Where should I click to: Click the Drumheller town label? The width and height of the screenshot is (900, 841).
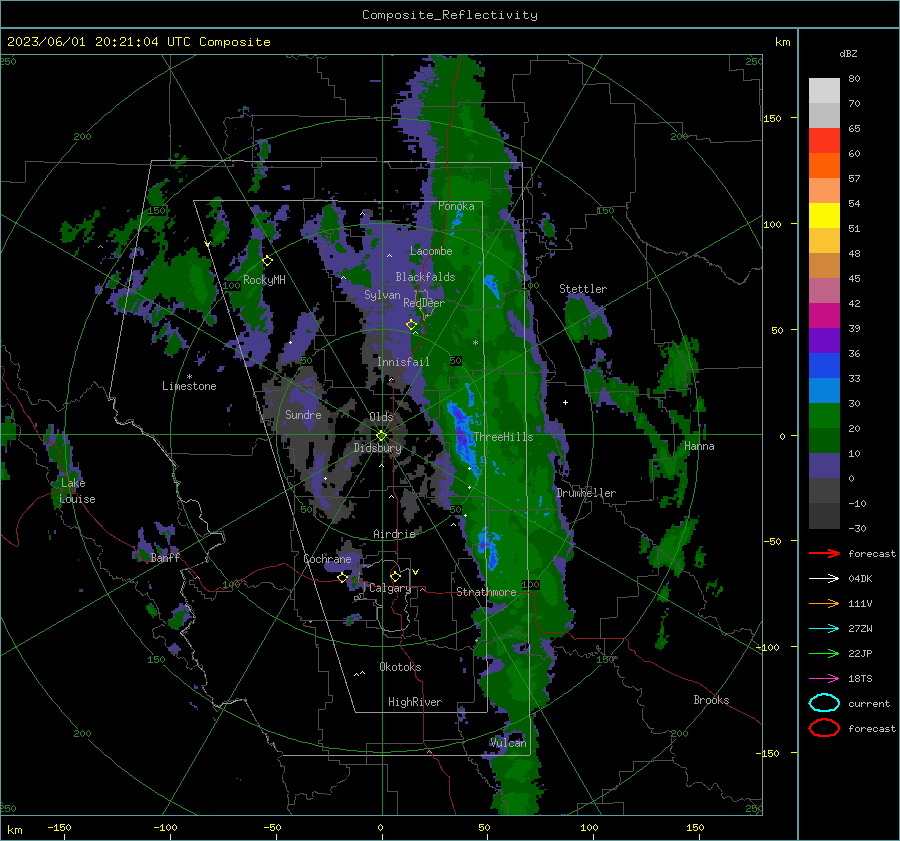[x=586, y=493]
